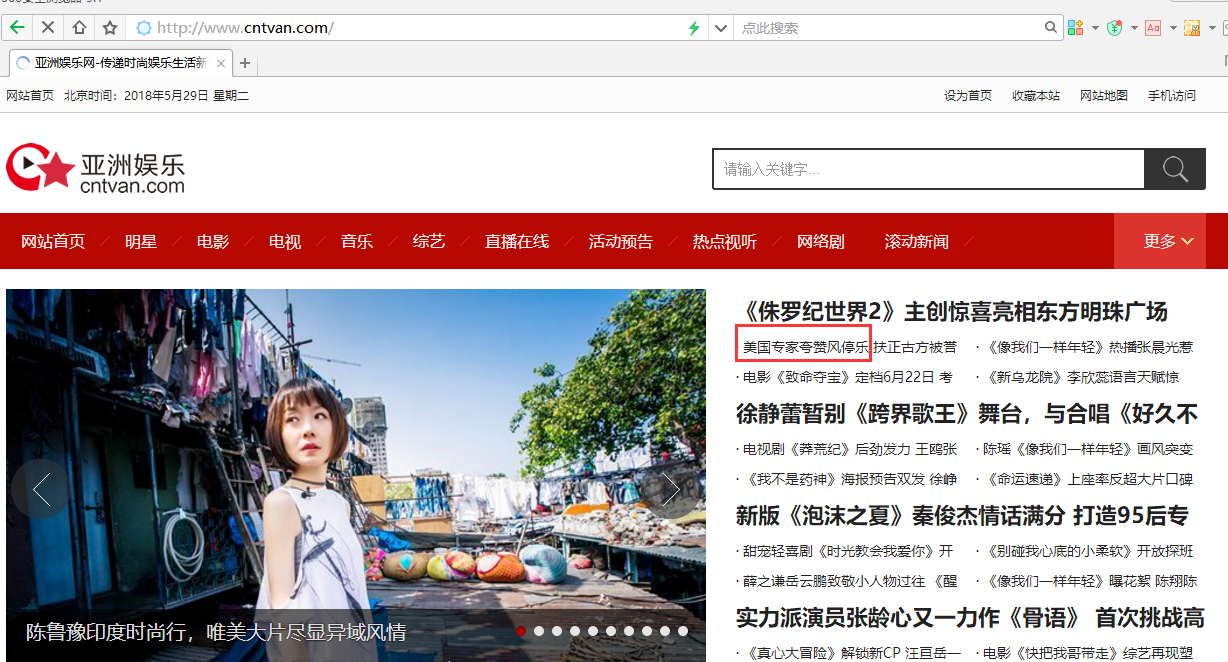The width and height of the screenshot is (1228, 662).
Task: Open the 电视 navigation item
Action: click(285, 241)
